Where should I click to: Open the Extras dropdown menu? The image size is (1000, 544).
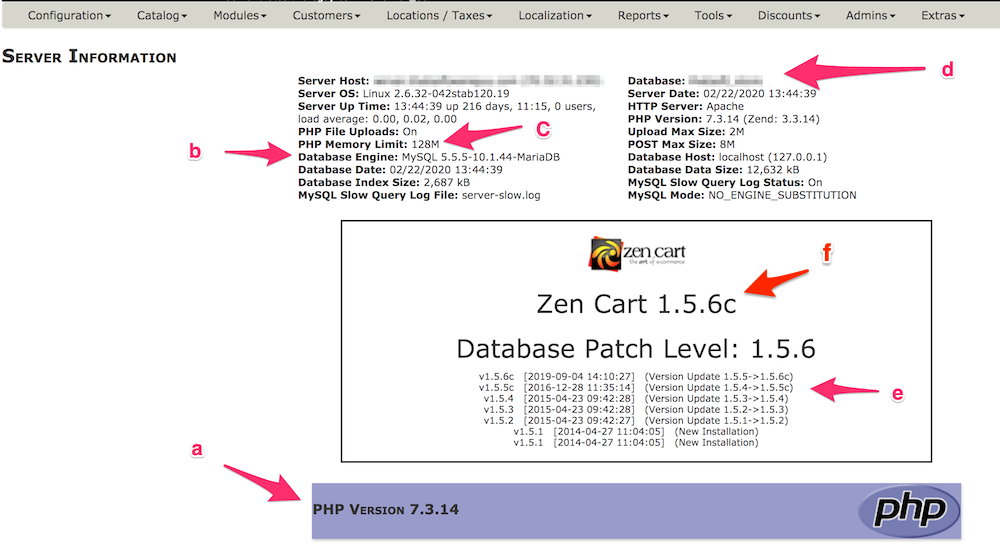pos(943,15)
